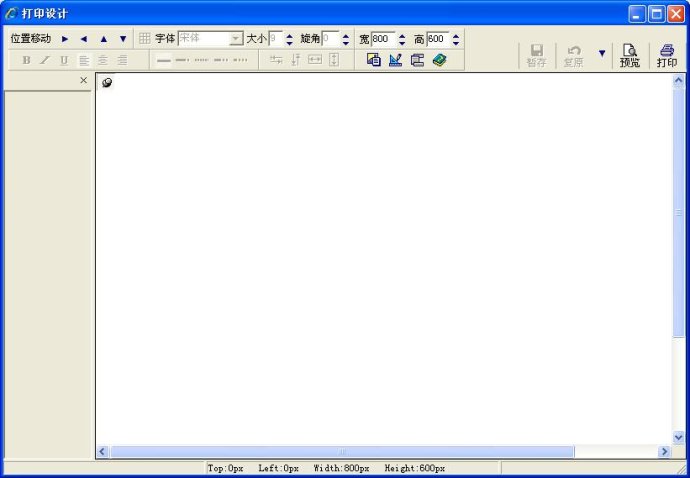690x478 pixels.
Task: Open the 字体 font dropdown
Action: (x=237, y=39)
